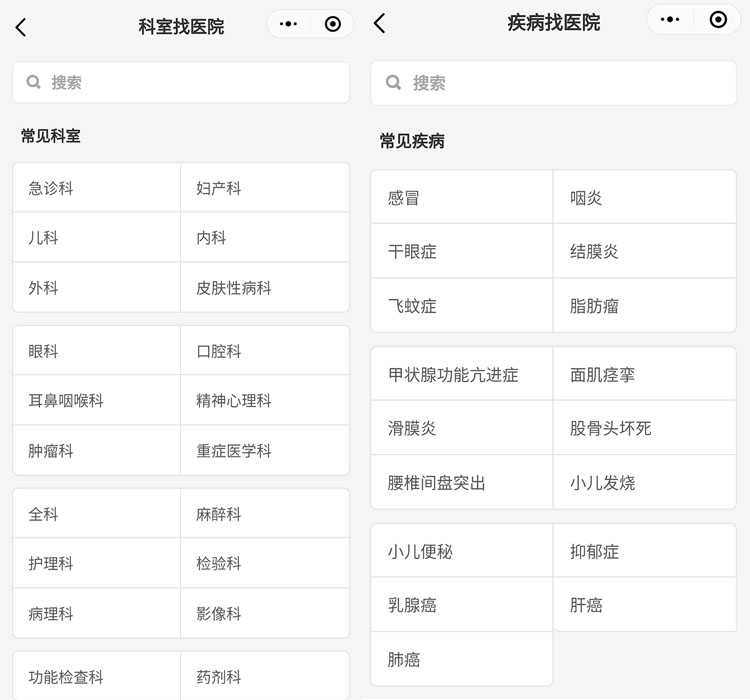Select 股骨头坏死 disease
This screenshot has width=750, height=700.
coord(644,428)
